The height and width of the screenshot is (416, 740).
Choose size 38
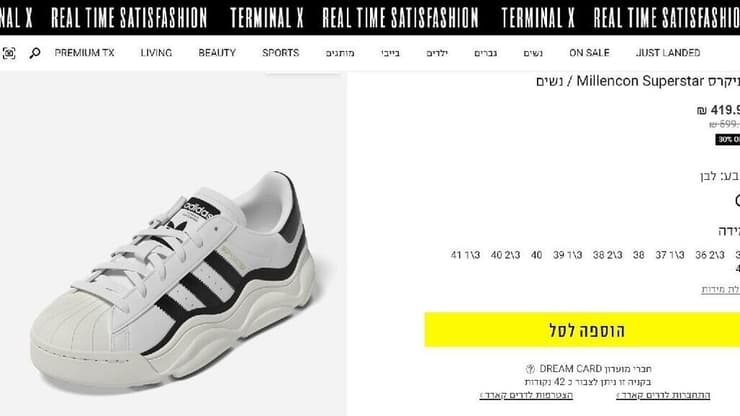pyautogui.click(x=639, y=255)
